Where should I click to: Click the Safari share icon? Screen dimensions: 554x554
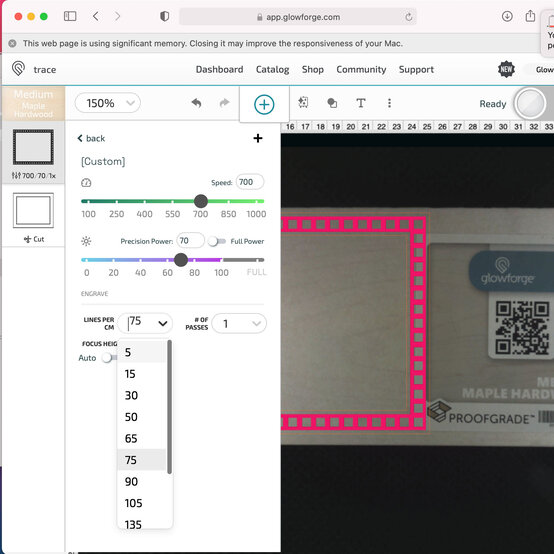530,16
